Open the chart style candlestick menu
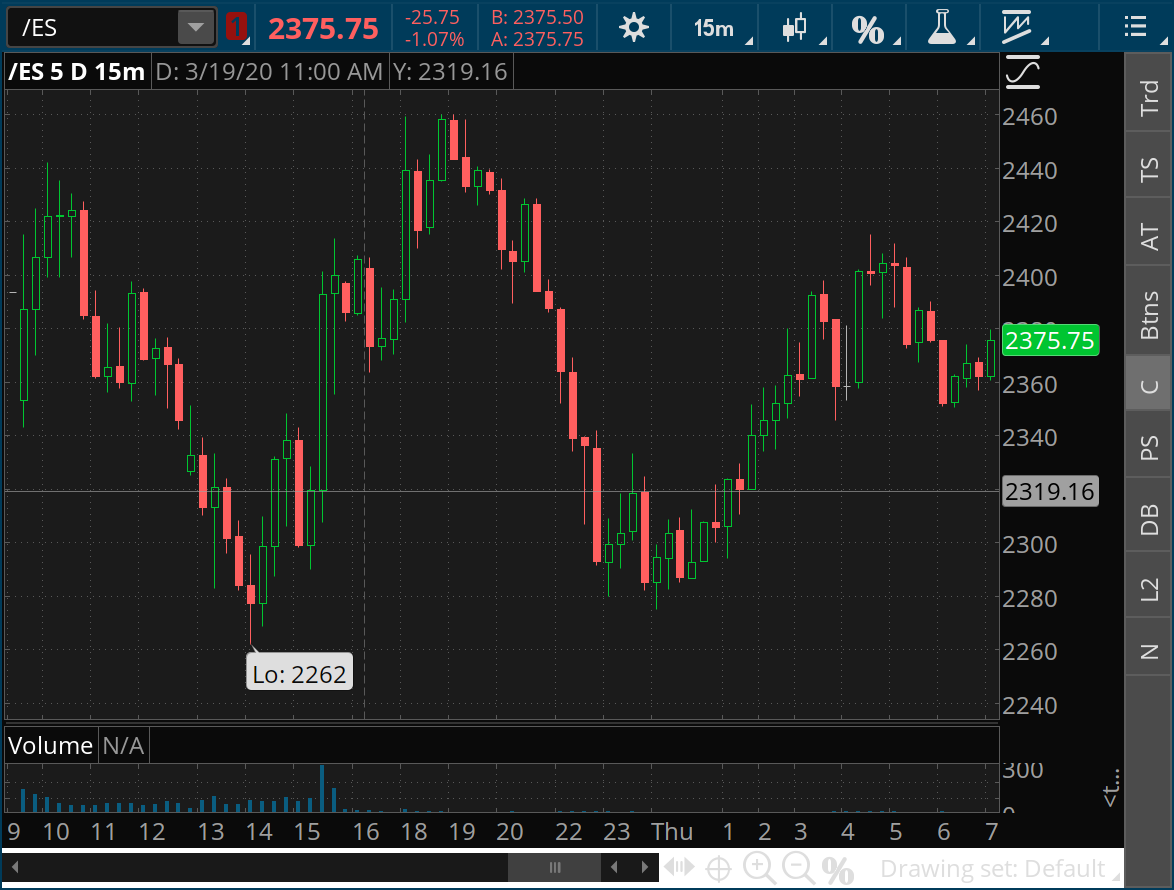1174x890 pixels. (x=794, y=28)
